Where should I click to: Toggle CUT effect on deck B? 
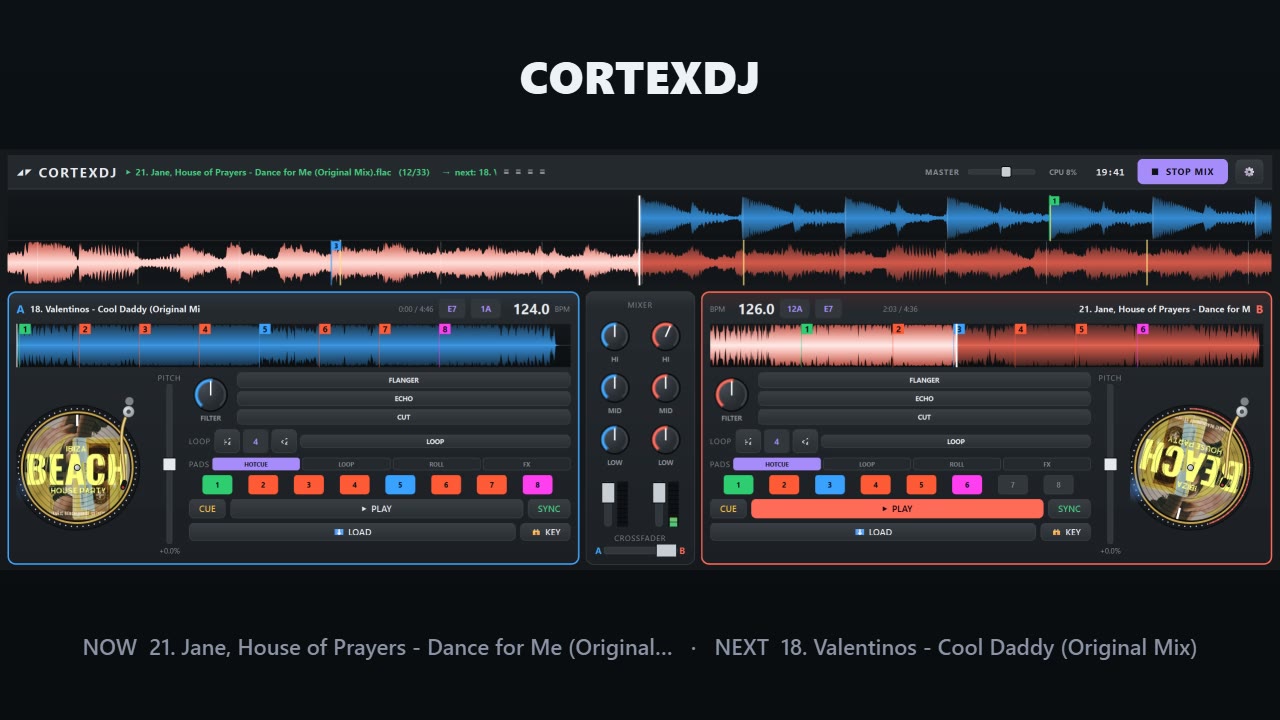[924, 417]
